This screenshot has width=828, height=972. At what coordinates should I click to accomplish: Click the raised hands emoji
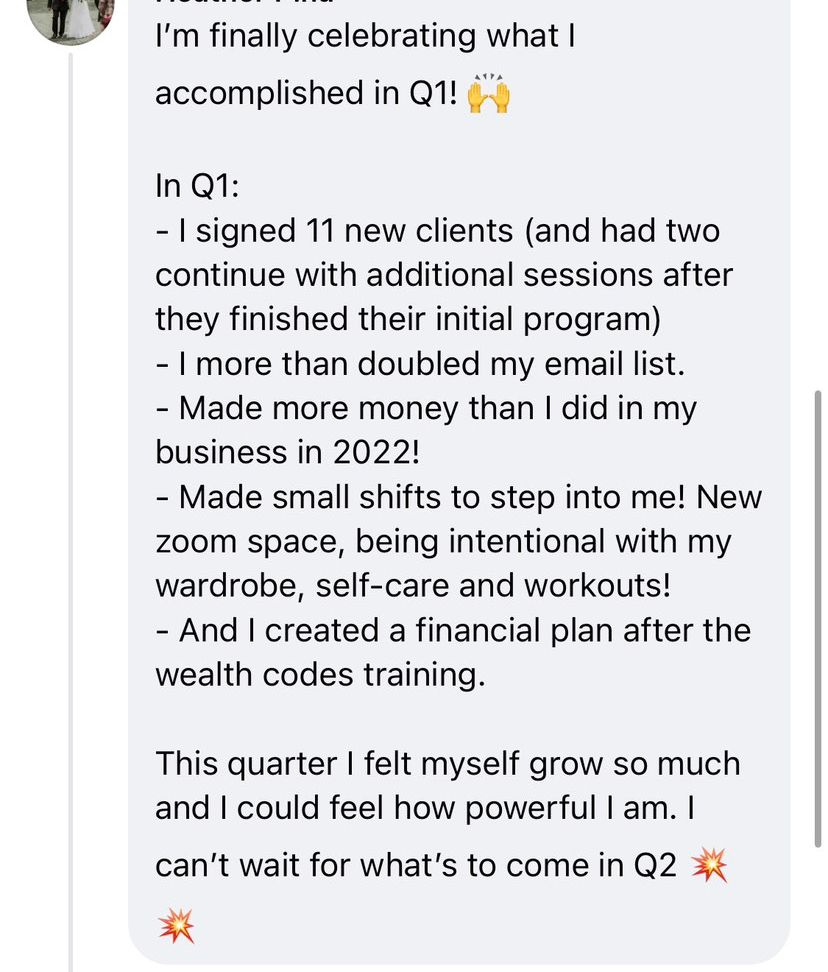point(488,94)
